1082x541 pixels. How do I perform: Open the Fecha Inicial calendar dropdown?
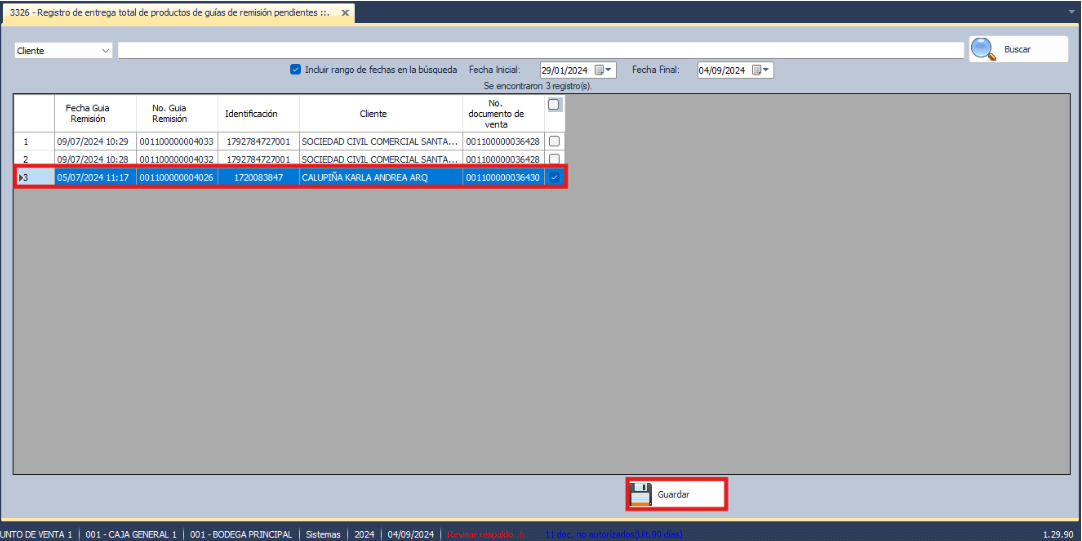[x=609, y=70]
